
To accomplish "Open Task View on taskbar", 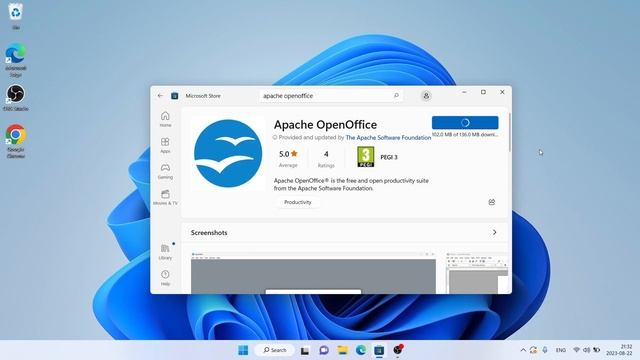I will click(x=305, y=350).
